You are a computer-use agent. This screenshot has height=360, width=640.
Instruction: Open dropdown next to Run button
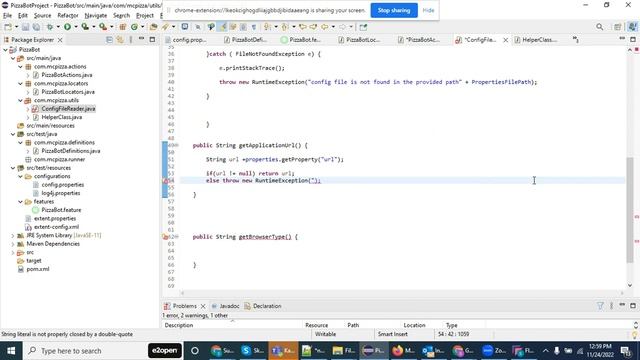76,27
